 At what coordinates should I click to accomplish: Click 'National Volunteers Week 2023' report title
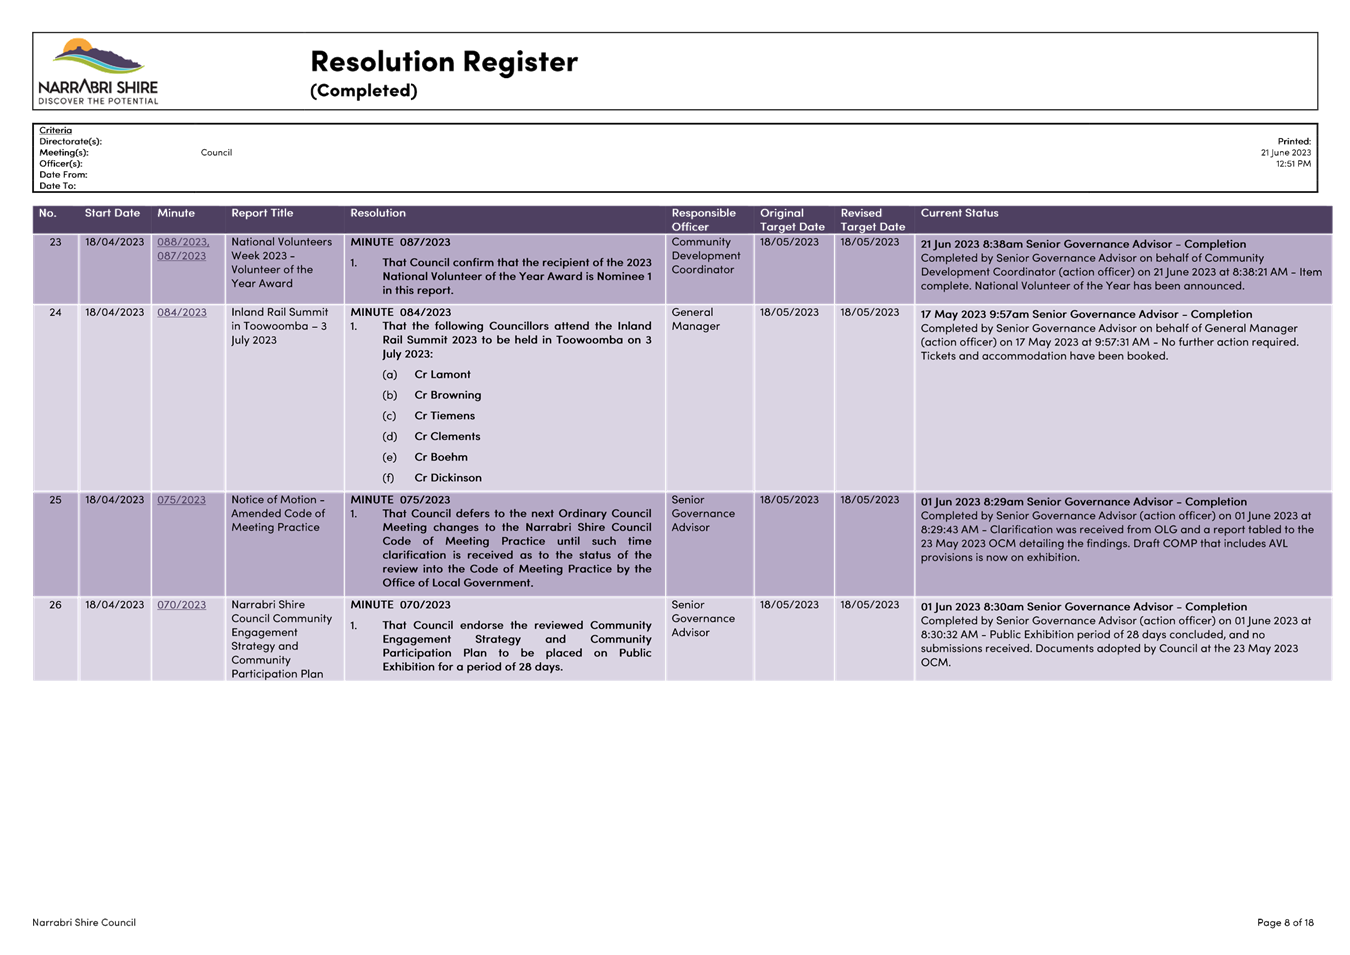click(x=282, y=263)
